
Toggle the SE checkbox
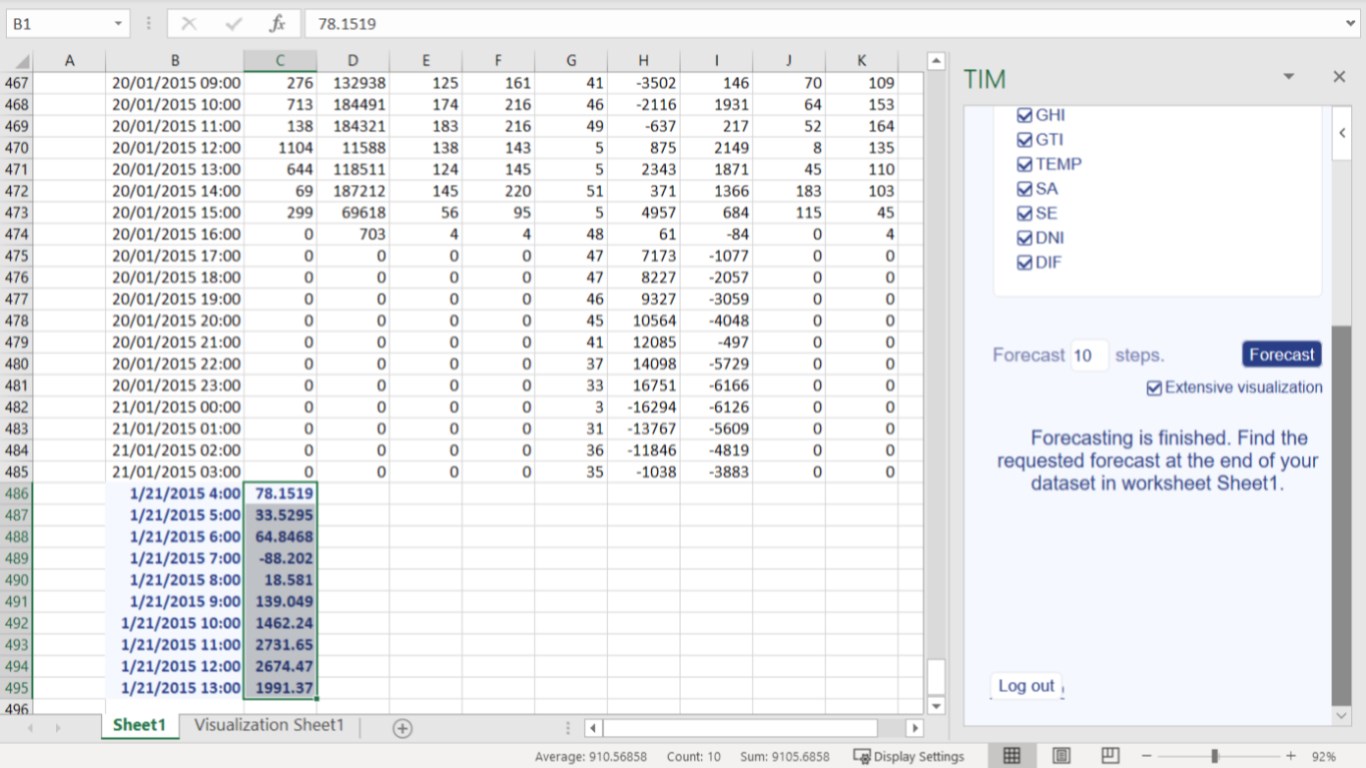[1024, 213]
